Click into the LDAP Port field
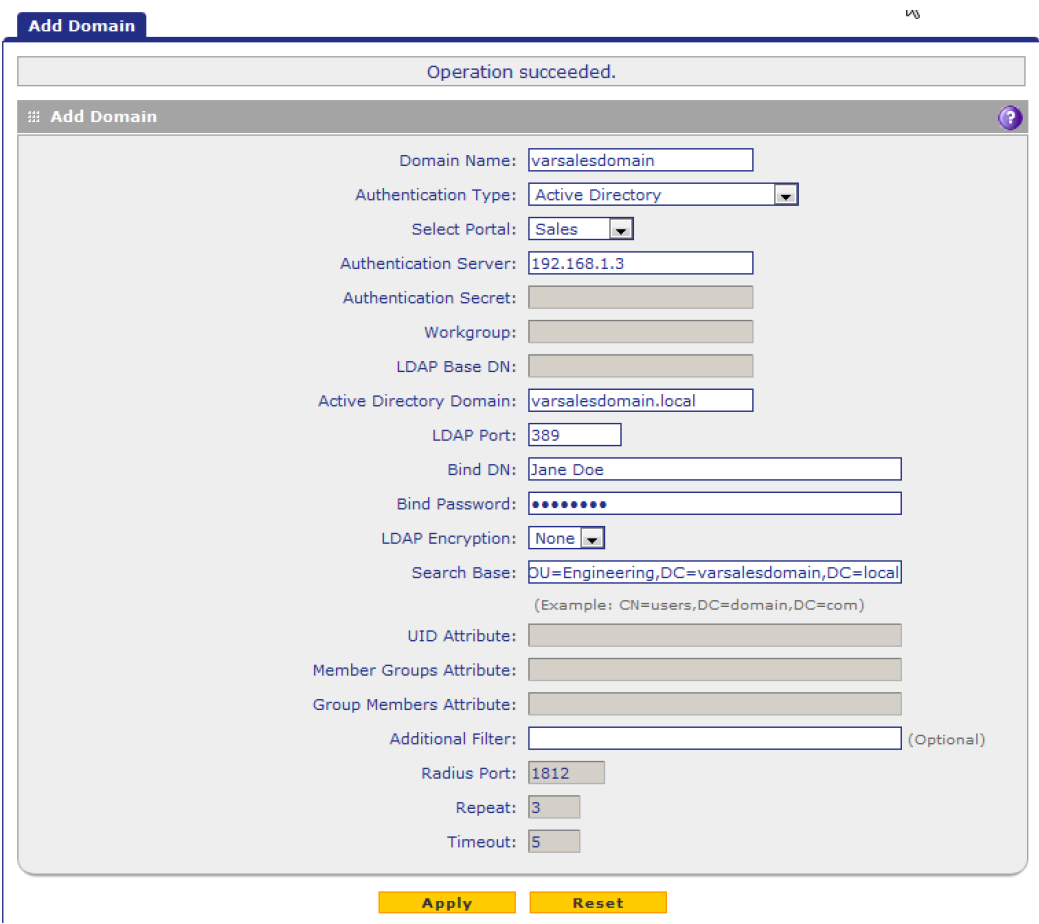The image size is (1039, 924). point(574,435)
